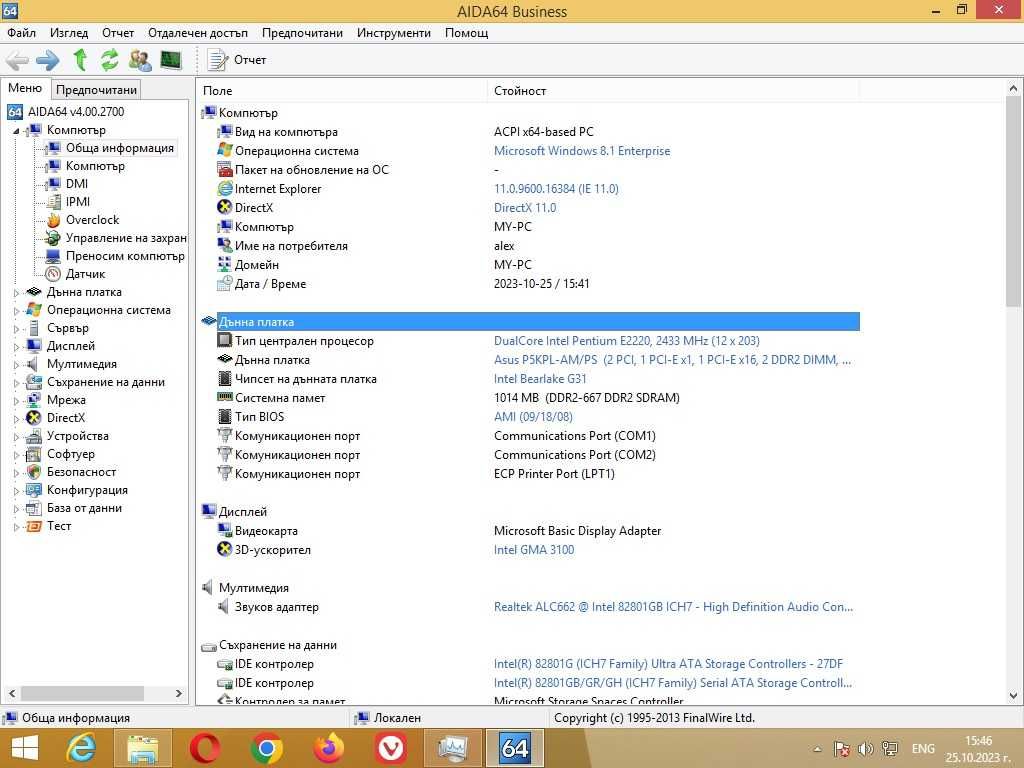
Task: Click the База от данни tree icon
Action: 33,508
